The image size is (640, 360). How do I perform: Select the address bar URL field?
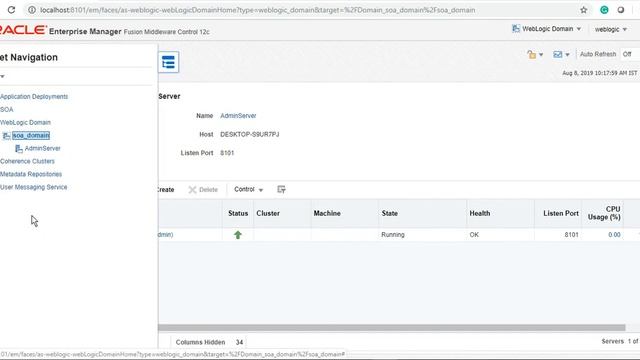(x=258, y=10)
